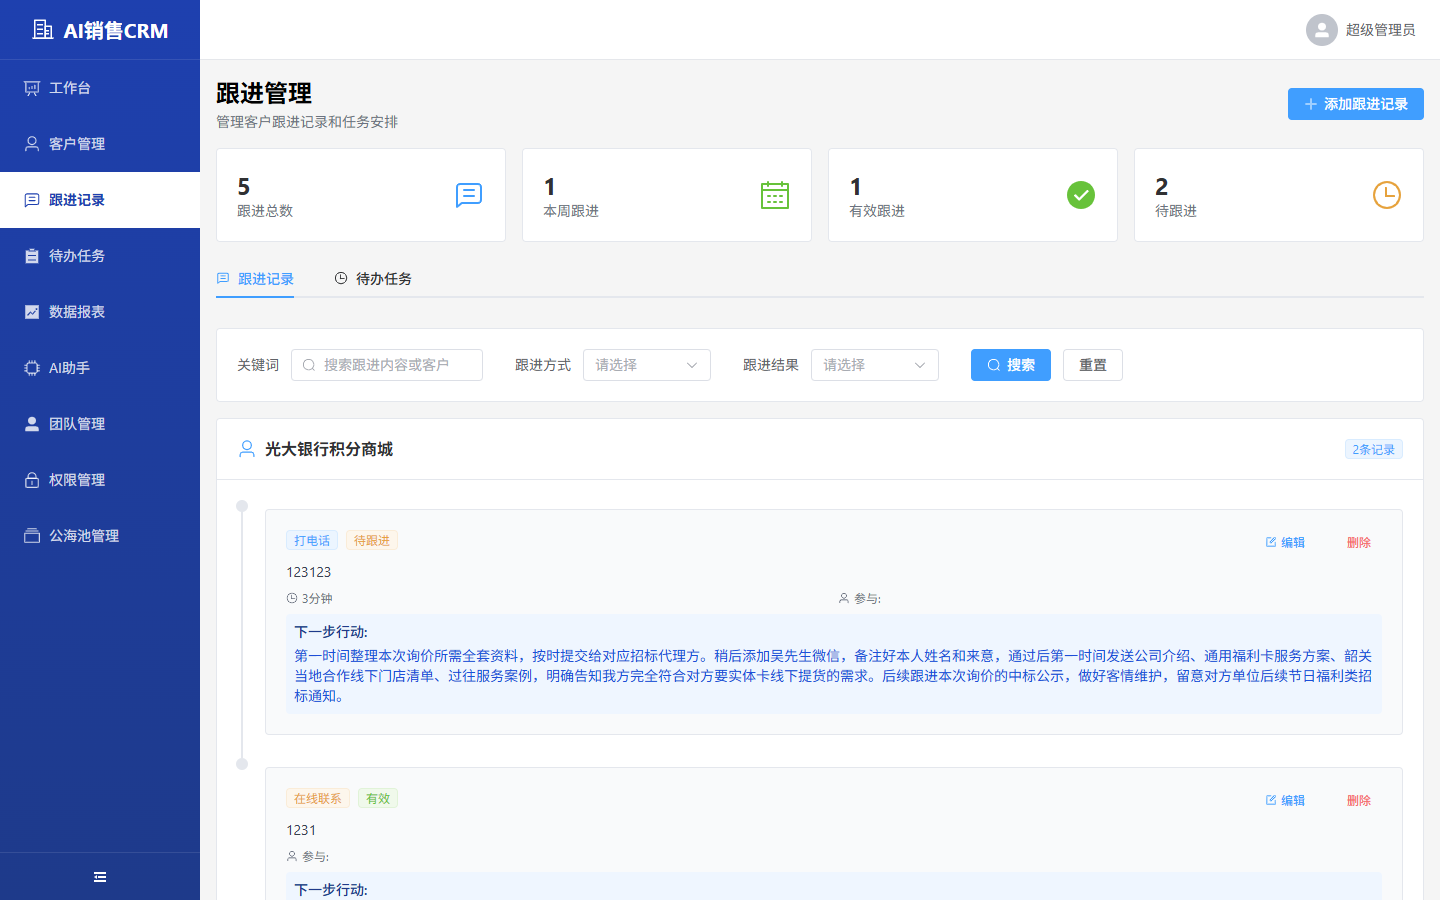Delete the 123123 follow-up record
Viewport: 1440px width, 900px height.
(1359, 542)
